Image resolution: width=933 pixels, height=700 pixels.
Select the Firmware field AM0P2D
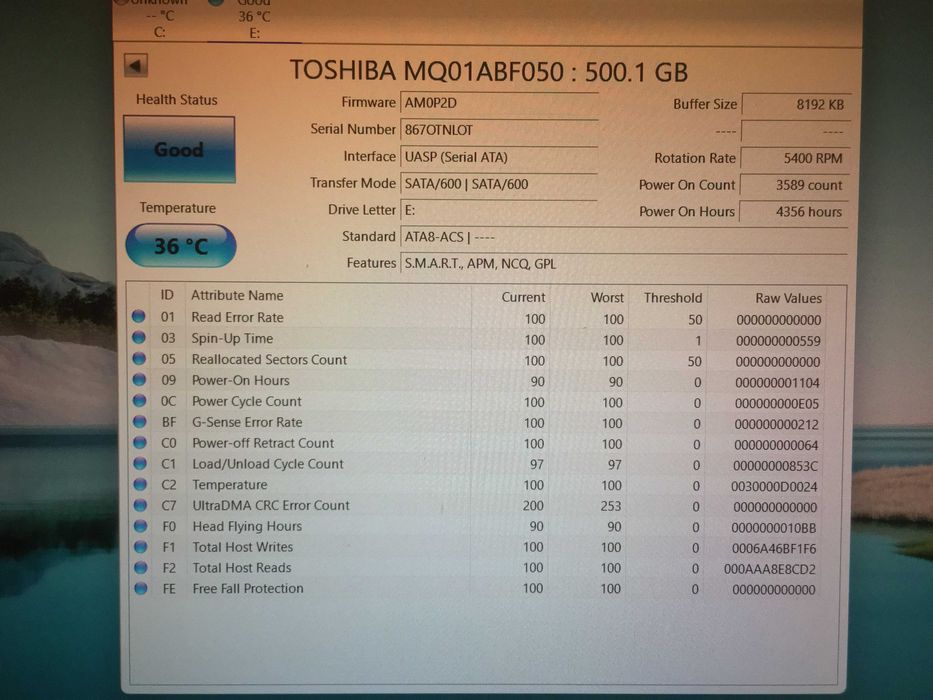499,103
